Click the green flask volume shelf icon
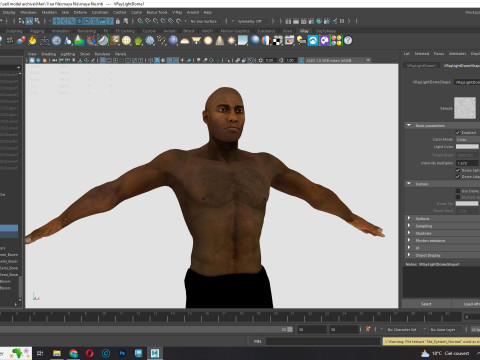This screenshot has width=480, height=360. (79, 41)
